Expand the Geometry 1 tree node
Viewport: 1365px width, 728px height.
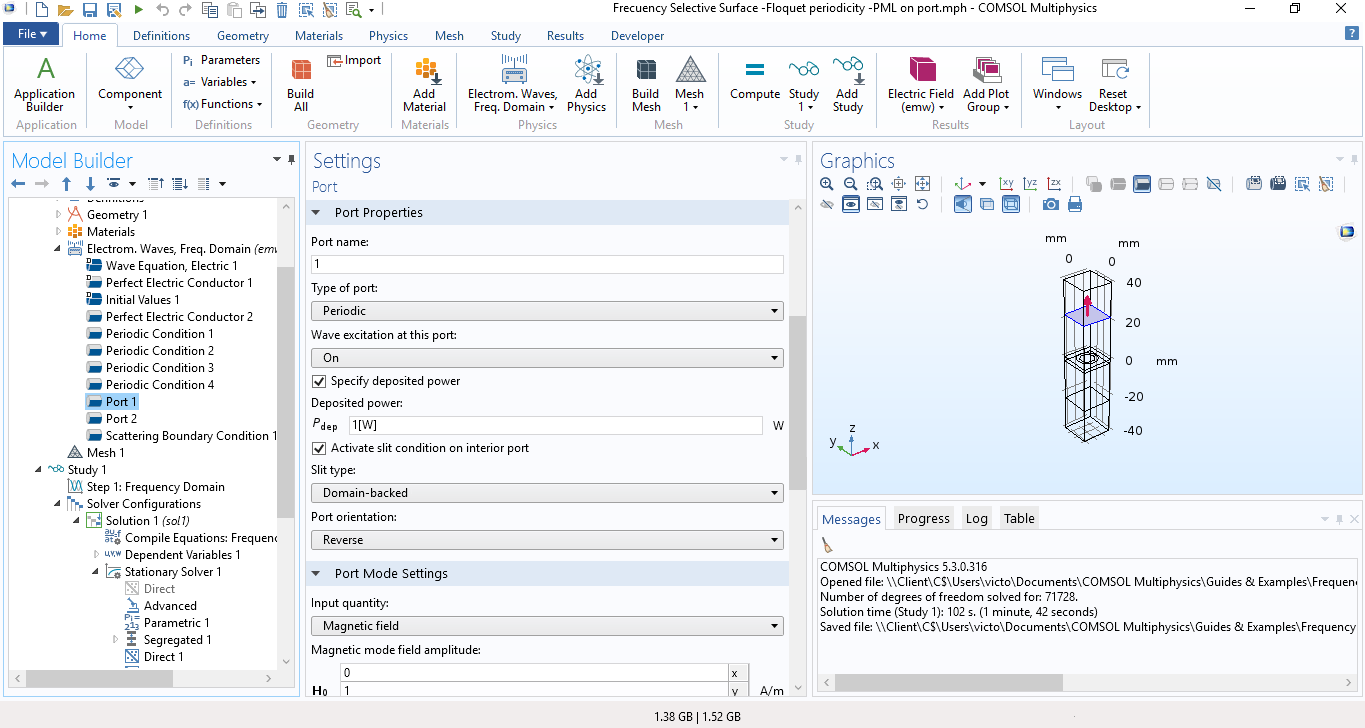pos(58,215)
